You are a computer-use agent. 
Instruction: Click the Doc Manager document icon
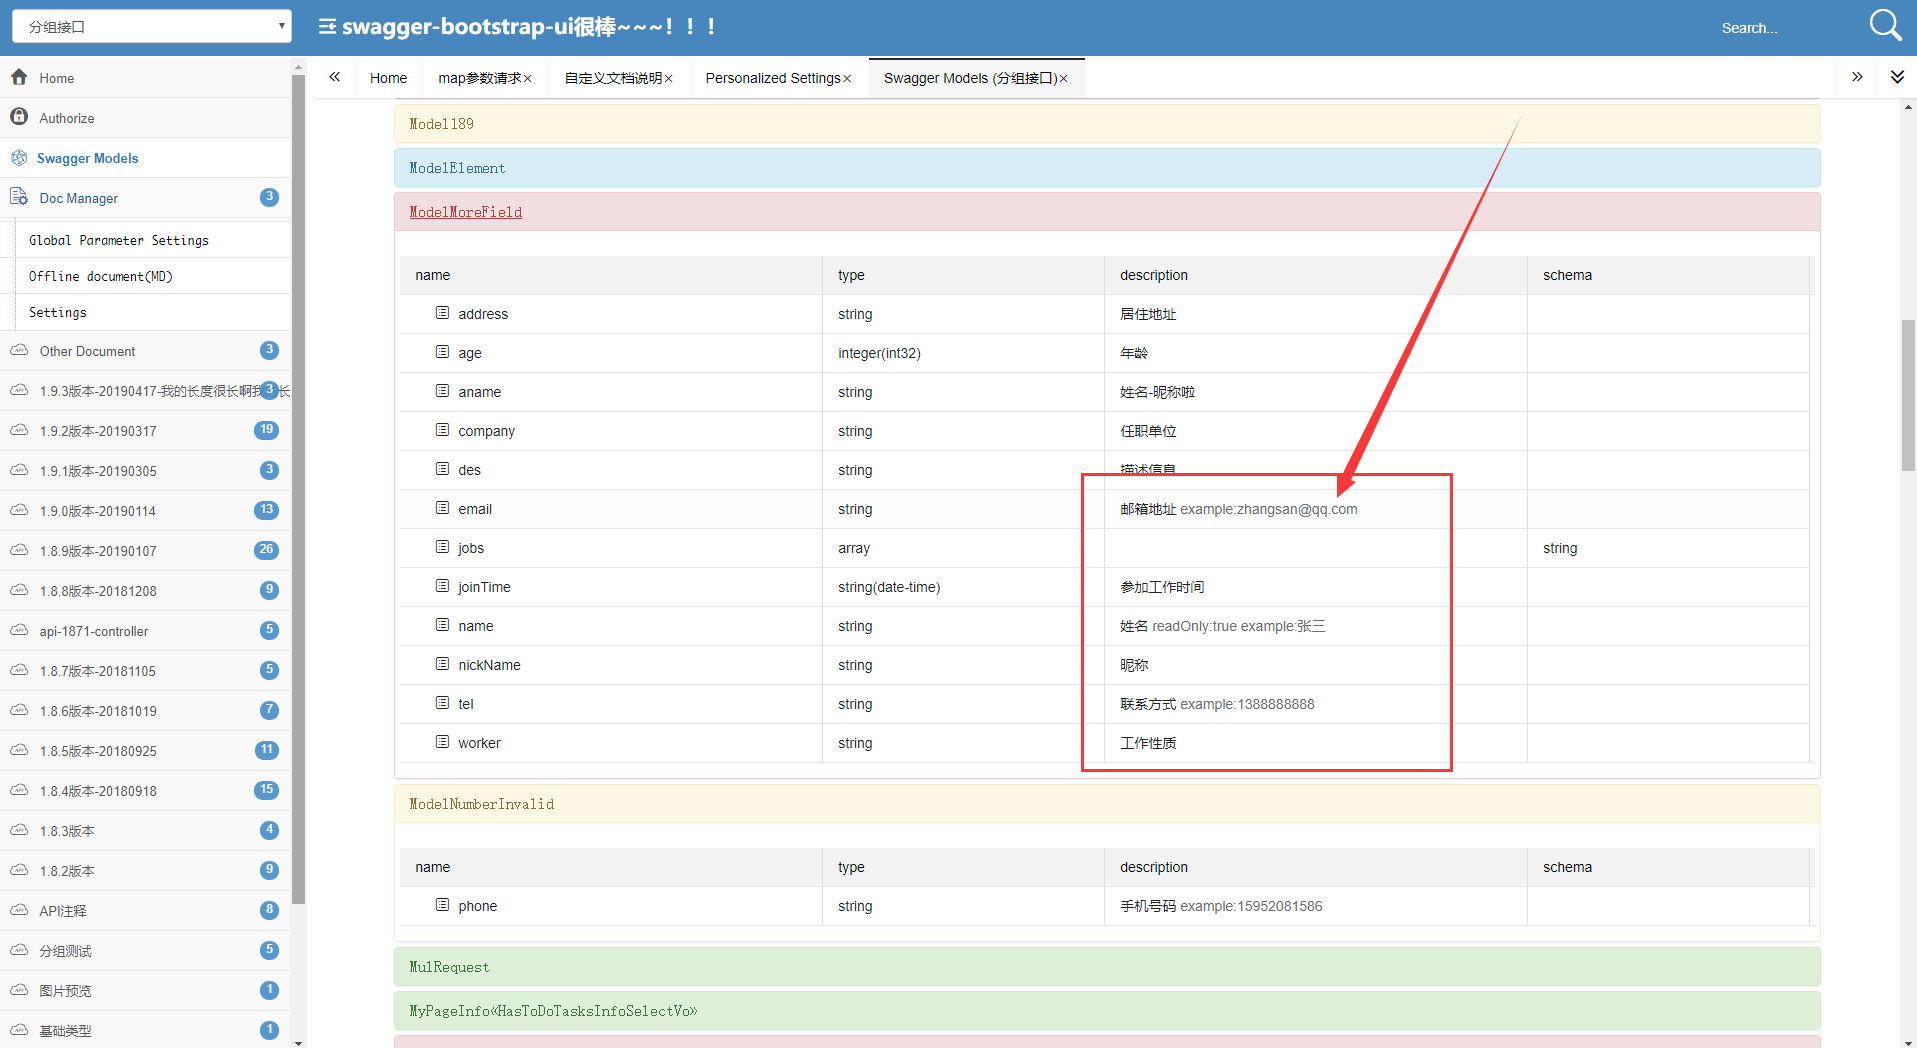(x=19, y=197)
